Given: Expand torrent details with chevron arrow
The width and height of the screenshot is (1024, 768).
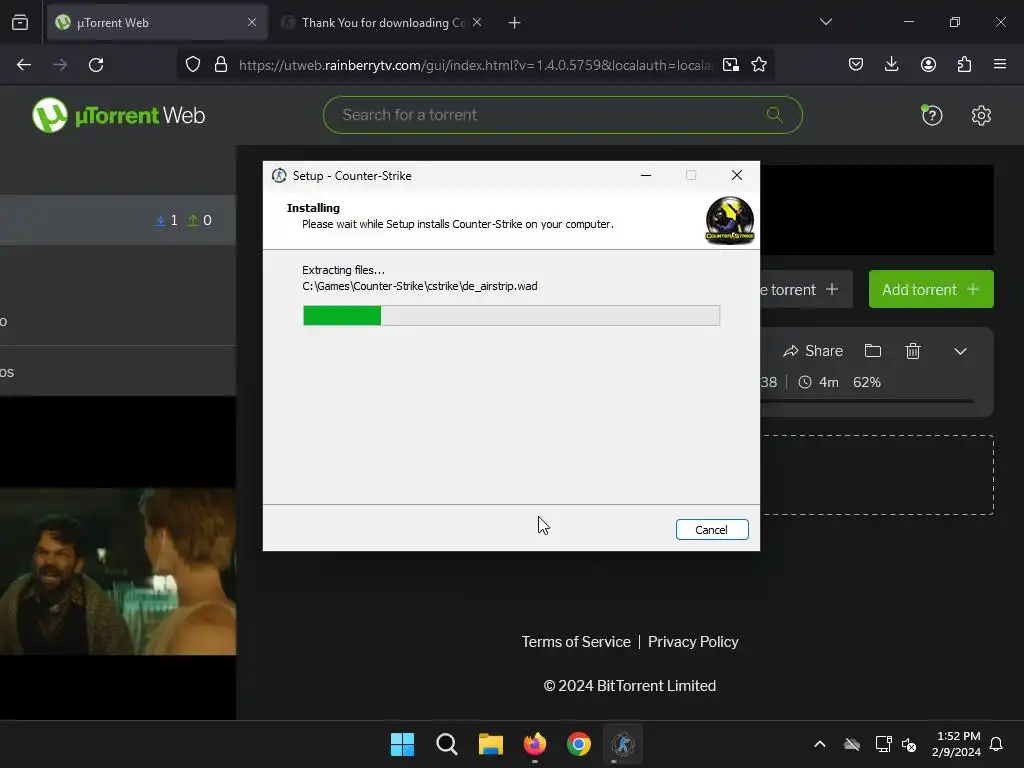Looking at the screenshot, I should 960,351.
